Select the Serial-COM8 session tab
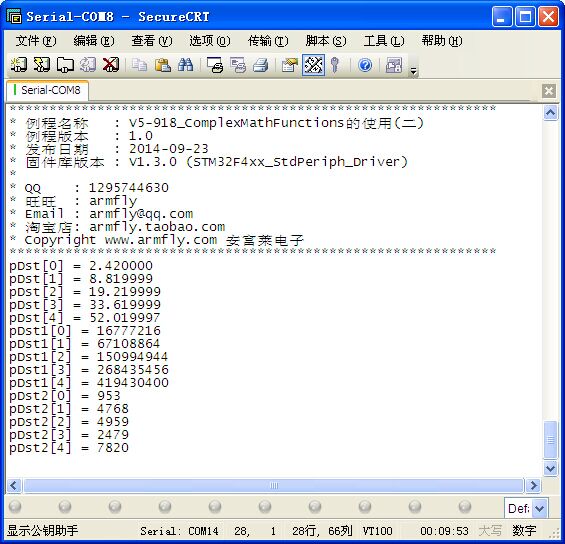The image size is (565, 544). (x=48, y=90)
